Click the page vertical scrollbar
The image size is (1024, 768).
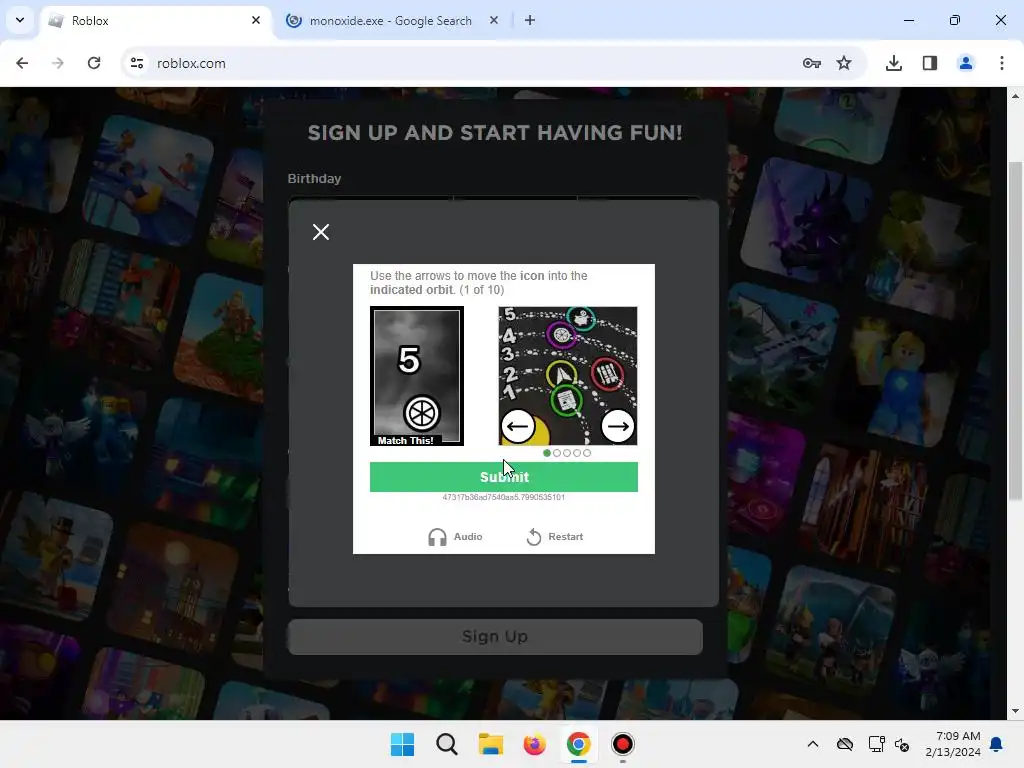1015,330
